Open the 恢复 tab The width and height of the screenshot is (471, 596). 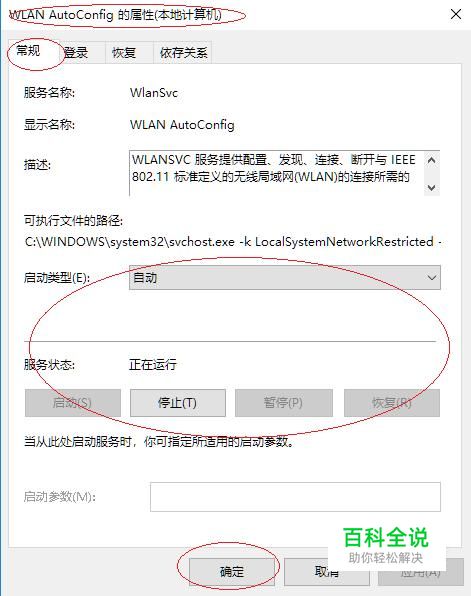124,52
